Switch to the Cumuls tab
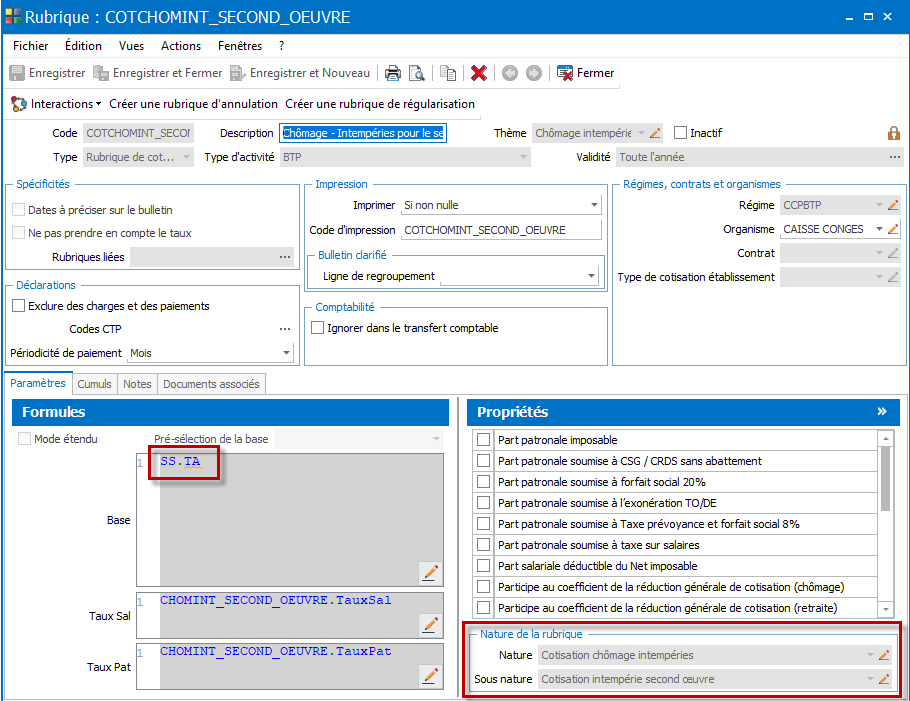This screenshot has width=910, height=701. [x=94, y=384]
